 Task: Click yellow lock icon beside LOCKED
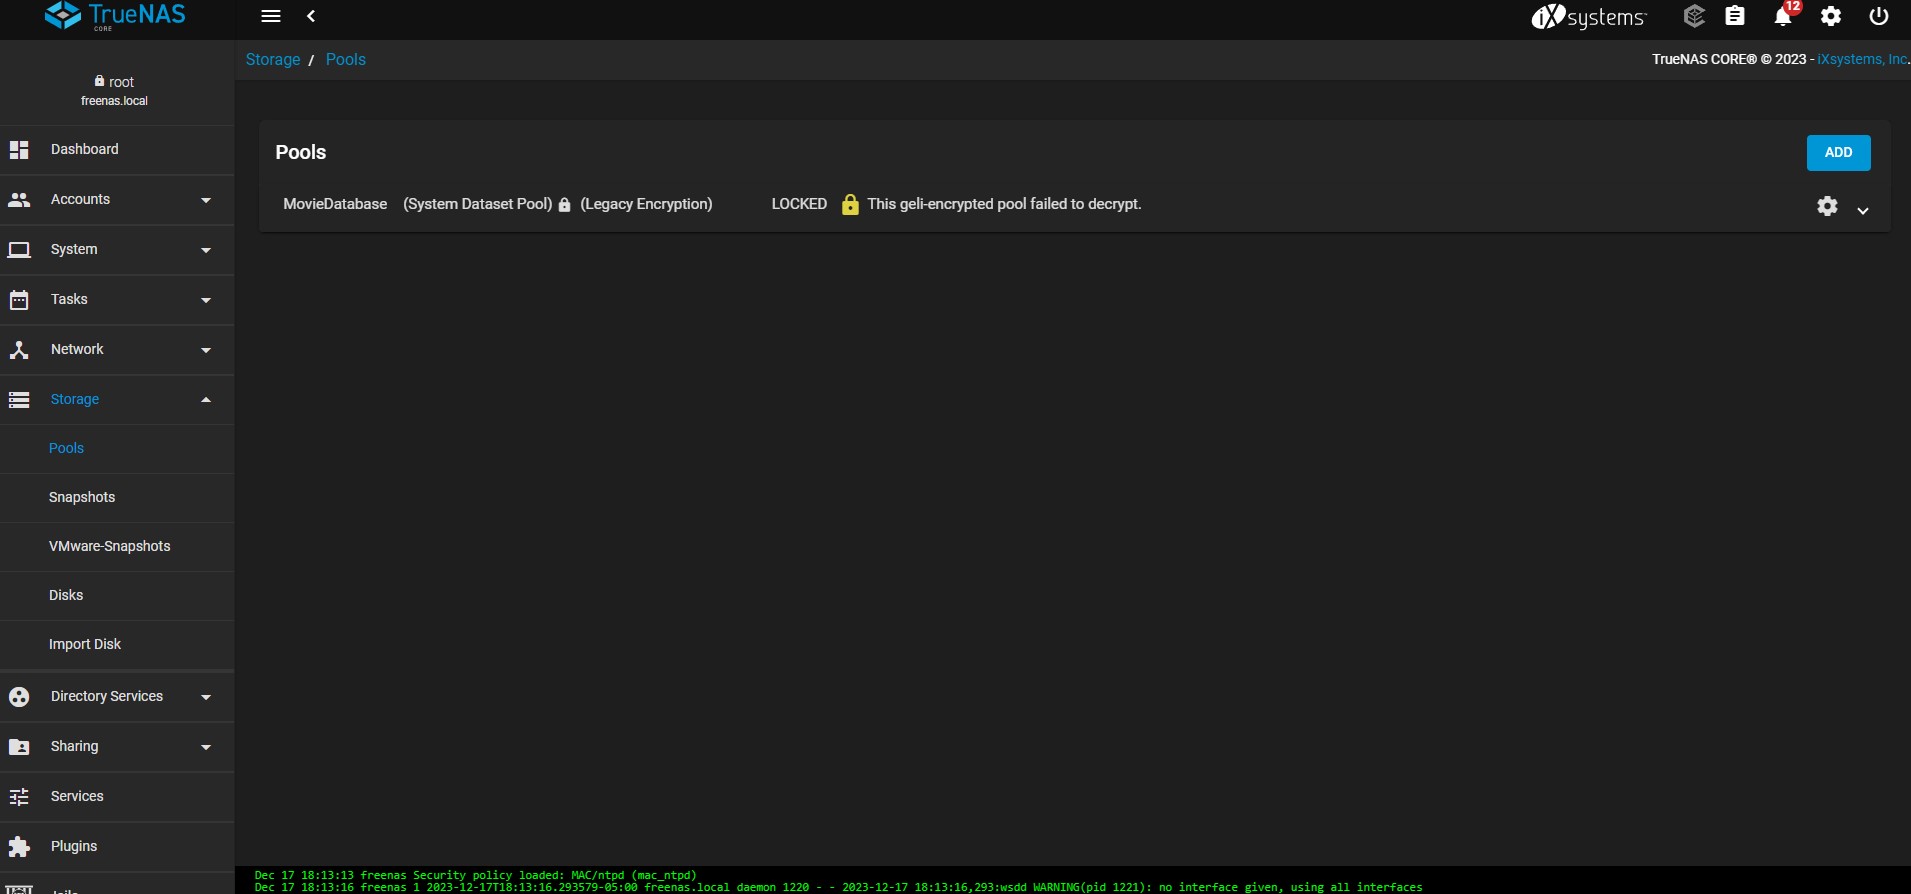850,204
